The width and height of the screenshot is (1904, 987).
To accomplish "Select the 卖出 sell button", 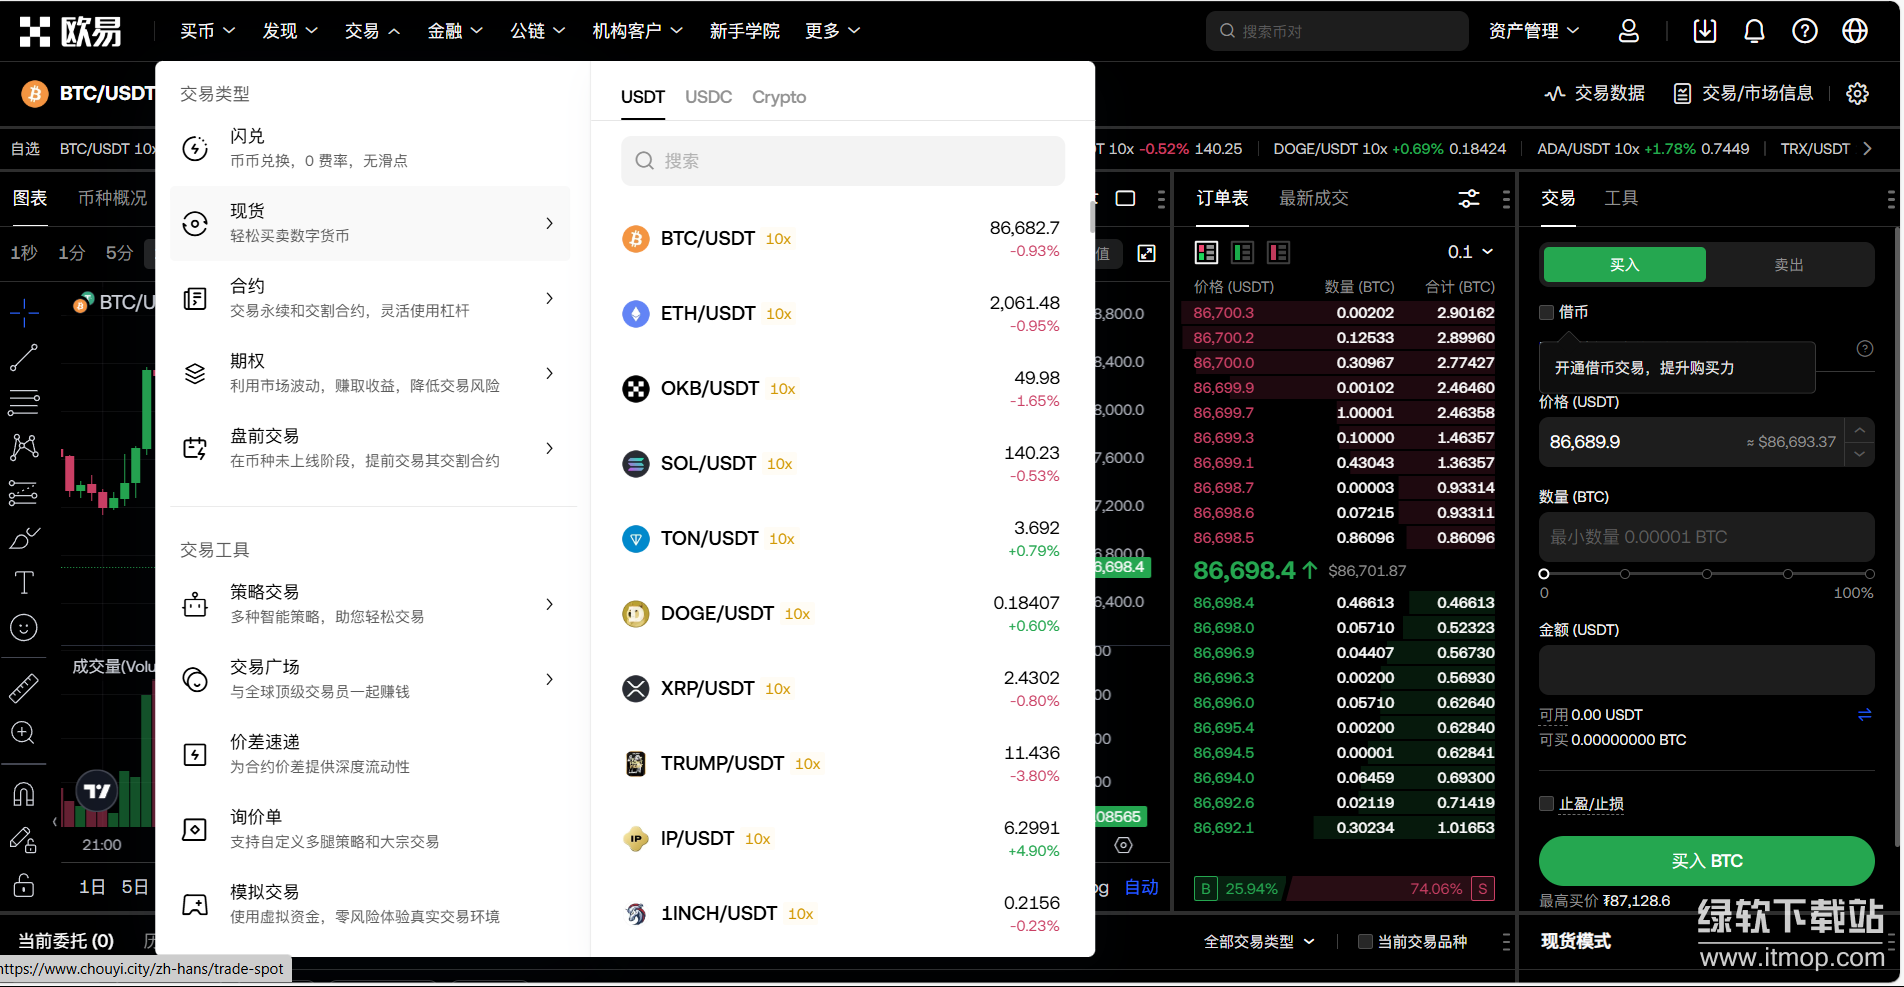I will pos(1788,265).
